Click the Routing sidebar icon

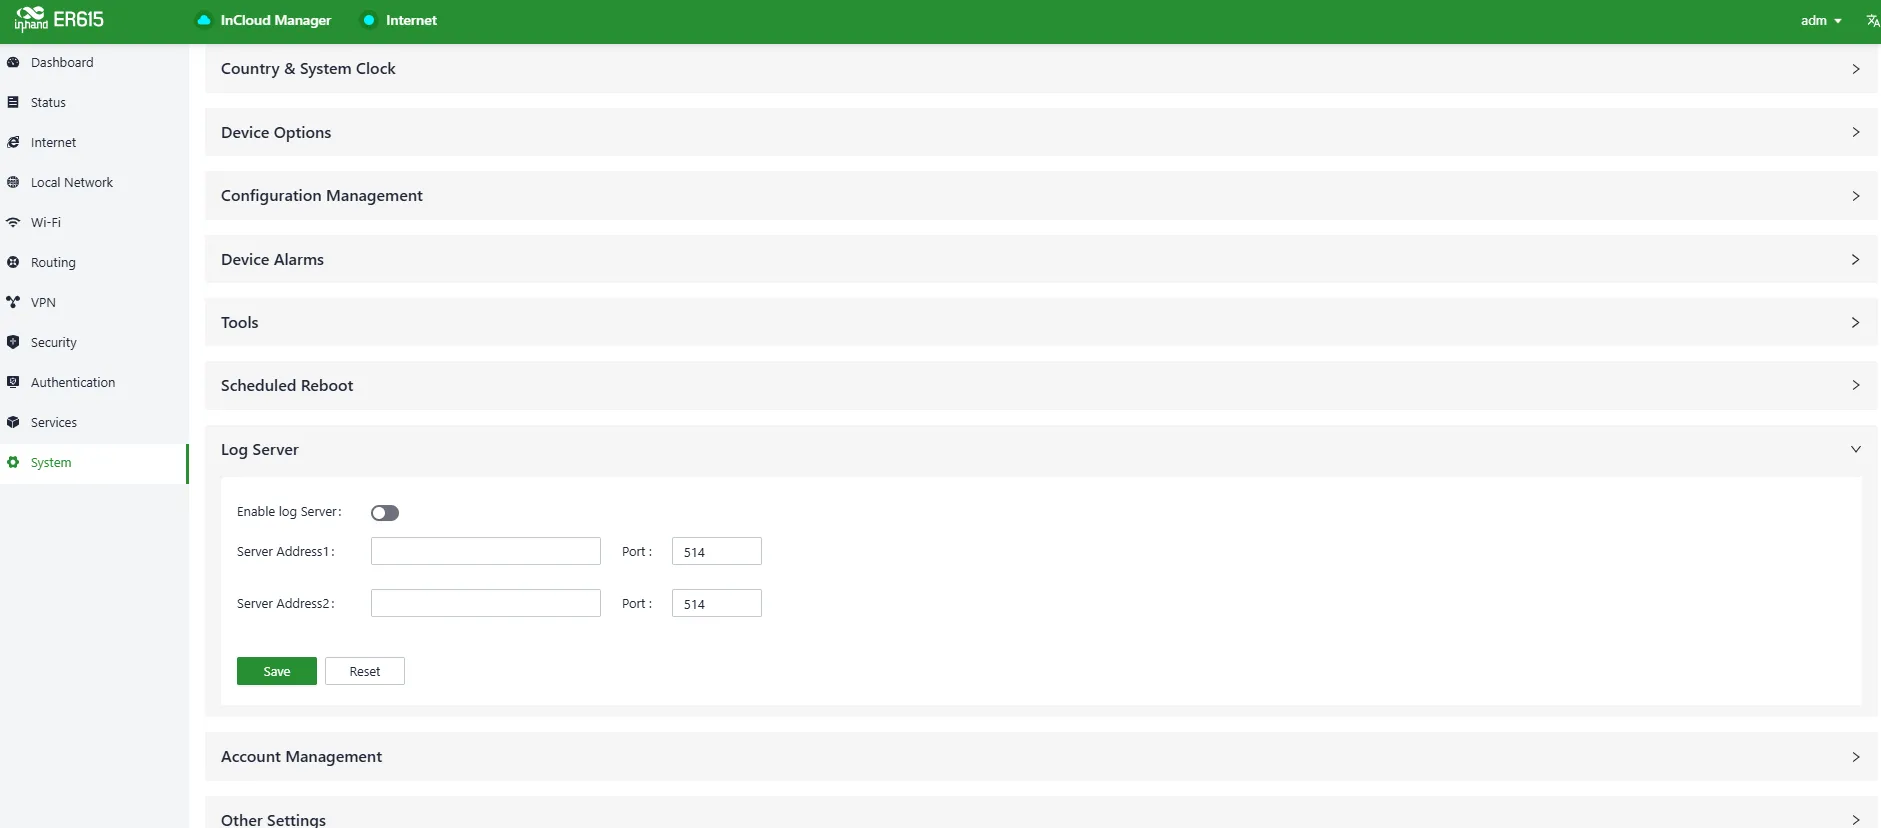13,262
